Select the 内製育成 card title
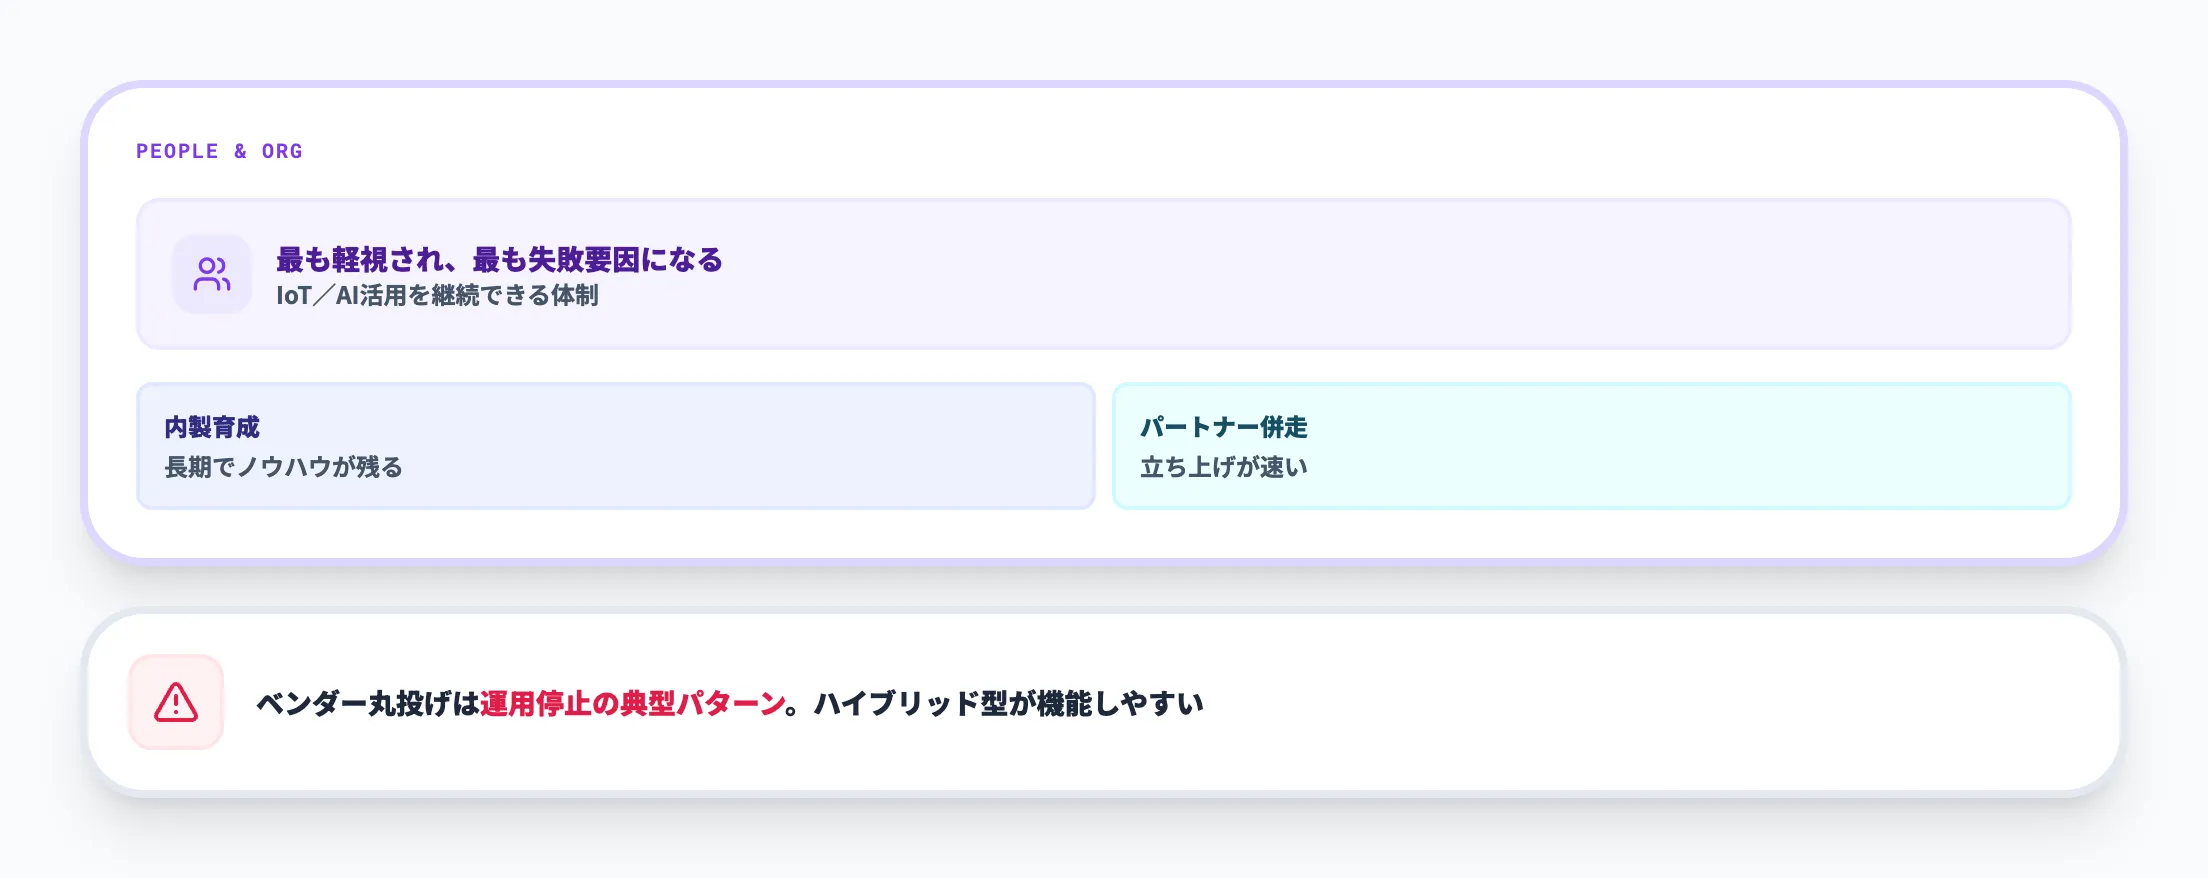This screenshot has height=878, width=2208. 212,427
